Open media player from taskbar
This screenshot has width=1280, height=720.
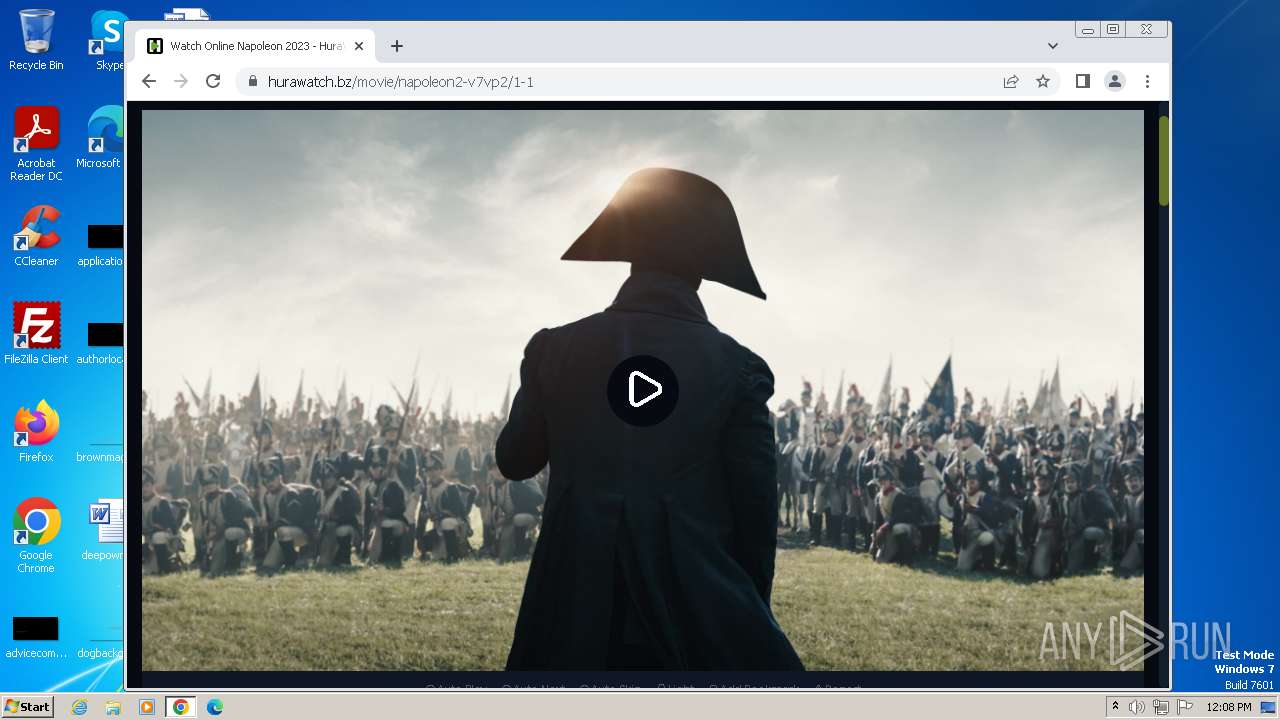click(147, 707)
